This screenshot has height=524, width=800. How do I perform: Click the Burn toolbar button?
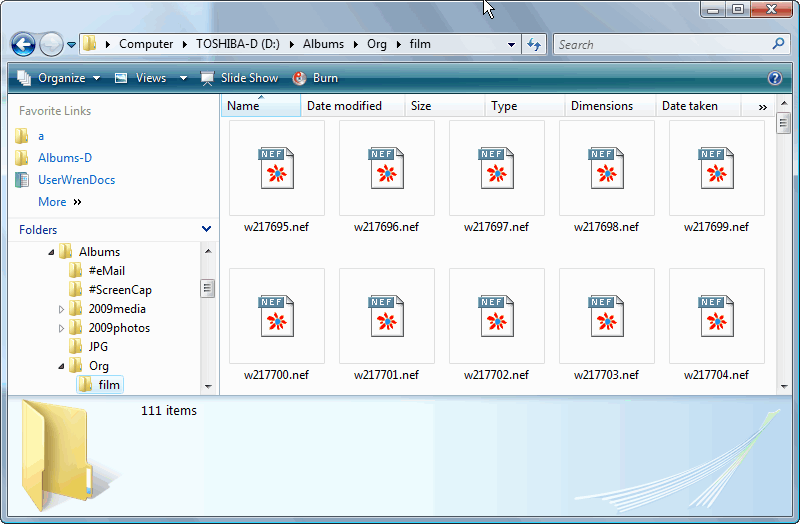pos(315,78)
